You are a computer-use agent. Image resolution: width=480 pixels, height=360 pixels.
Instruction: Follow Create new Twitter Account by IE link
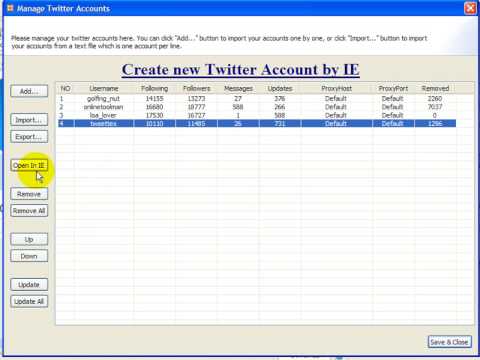(x=240, y=70)
